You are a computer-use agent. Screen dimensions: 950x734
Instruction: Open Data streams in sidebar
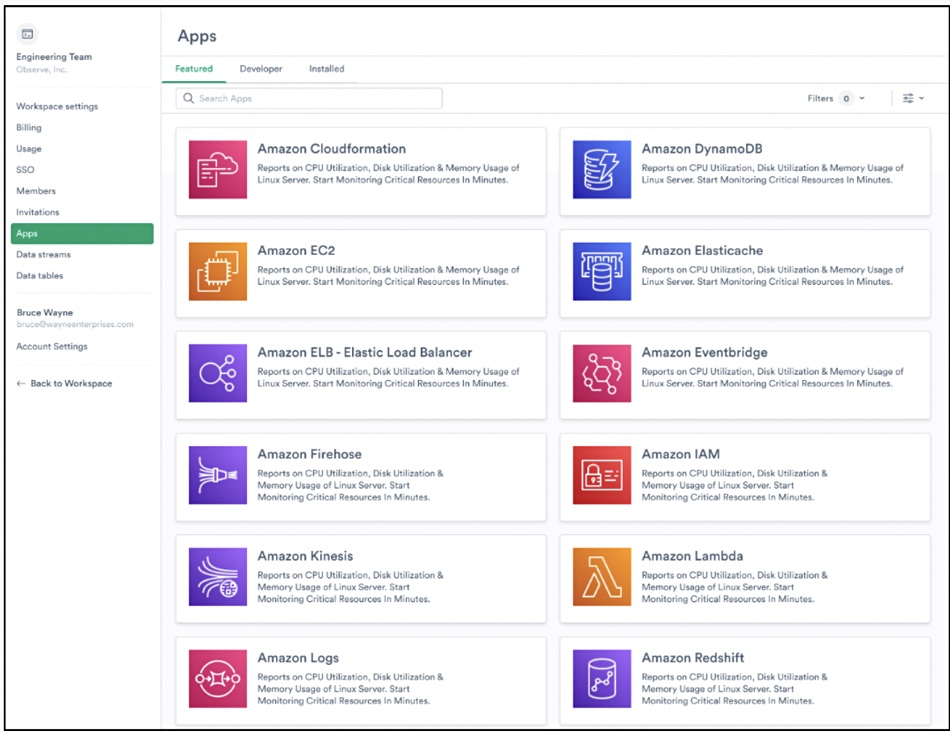click(44, 255)
